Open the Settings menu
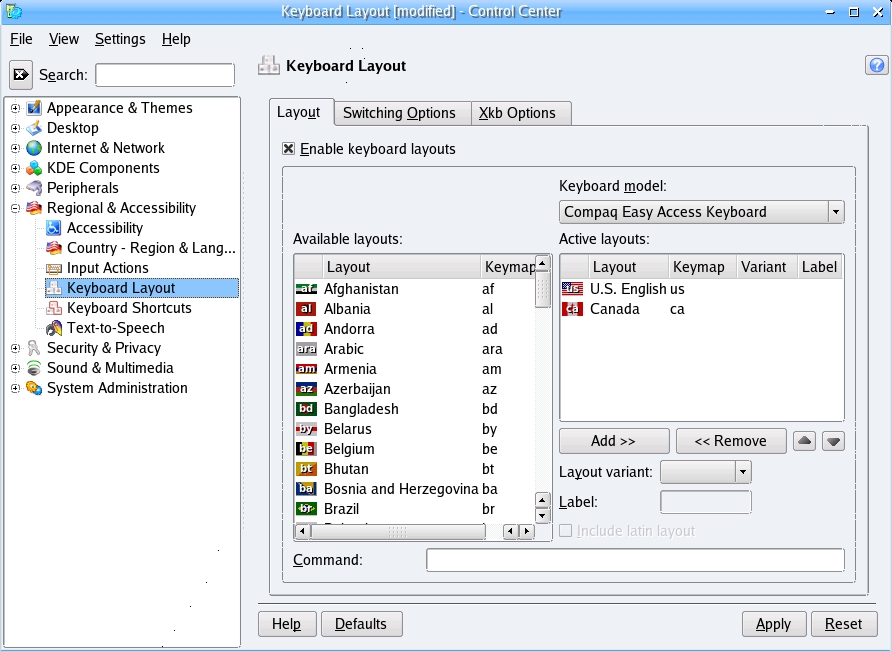The width and height of the screenshot is (892, 652). [120, 39]
